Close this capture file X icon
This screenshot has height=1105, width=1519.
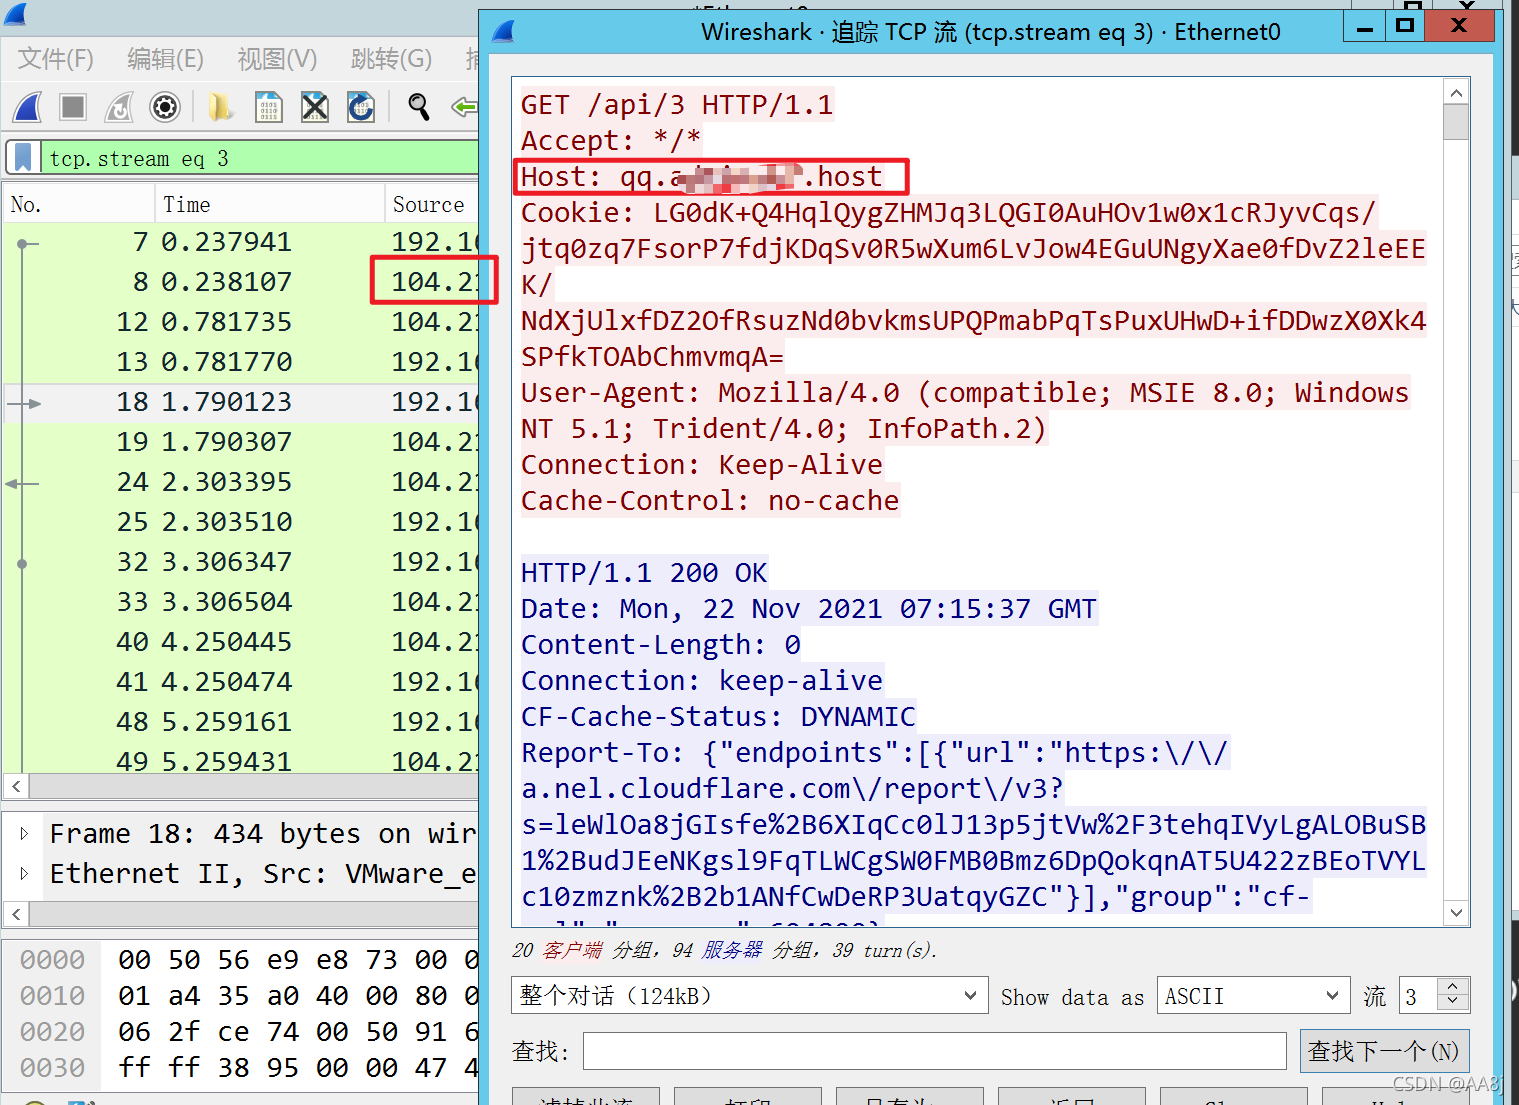315,107
